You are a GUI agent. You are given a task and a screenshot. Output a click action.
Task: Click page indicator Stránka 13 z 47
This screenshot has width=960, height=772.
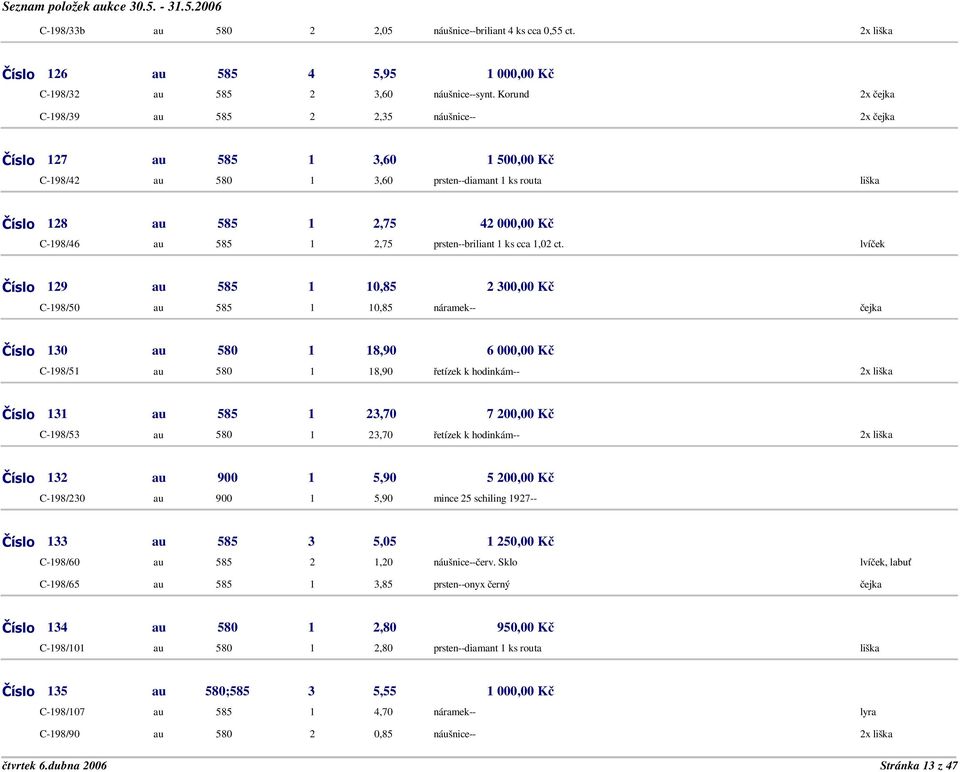(x=918, y=765)
